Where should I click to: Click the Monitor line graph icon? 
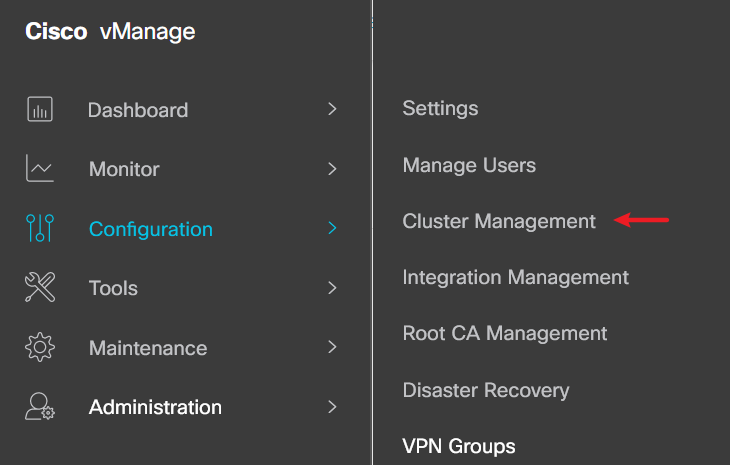[x=40, y=168]
